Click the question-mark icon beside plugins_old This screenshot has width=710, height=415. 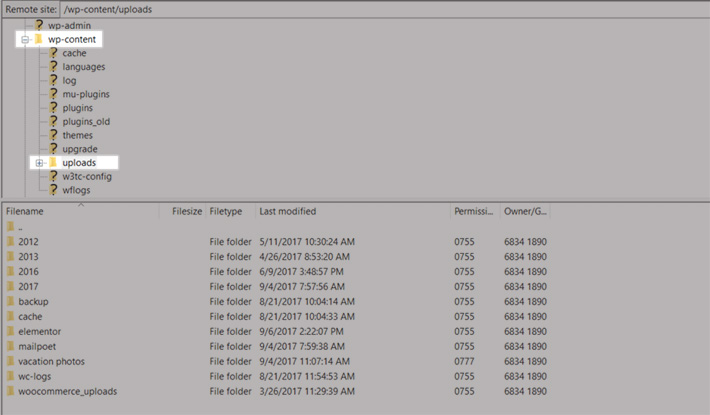pyautogui.click(x=53, y=121)
